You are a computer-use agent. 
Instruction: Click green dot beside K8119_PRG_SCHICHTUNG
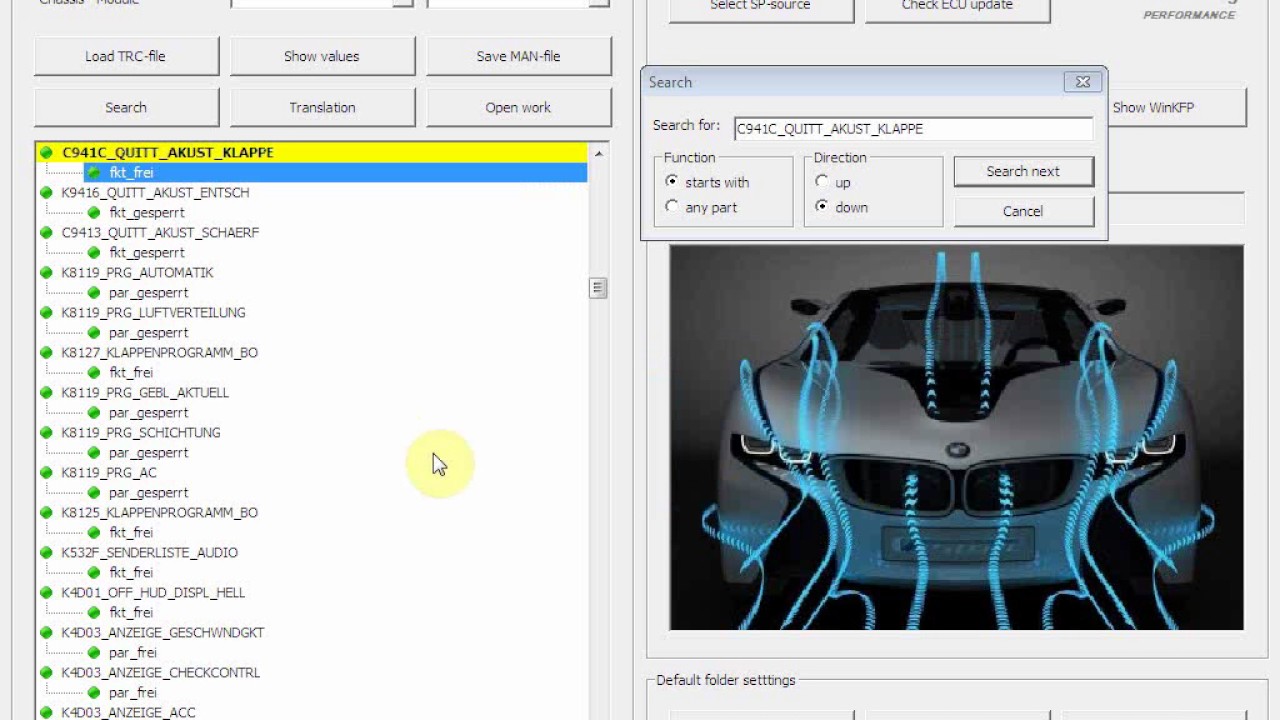click(x=46, y=433)
